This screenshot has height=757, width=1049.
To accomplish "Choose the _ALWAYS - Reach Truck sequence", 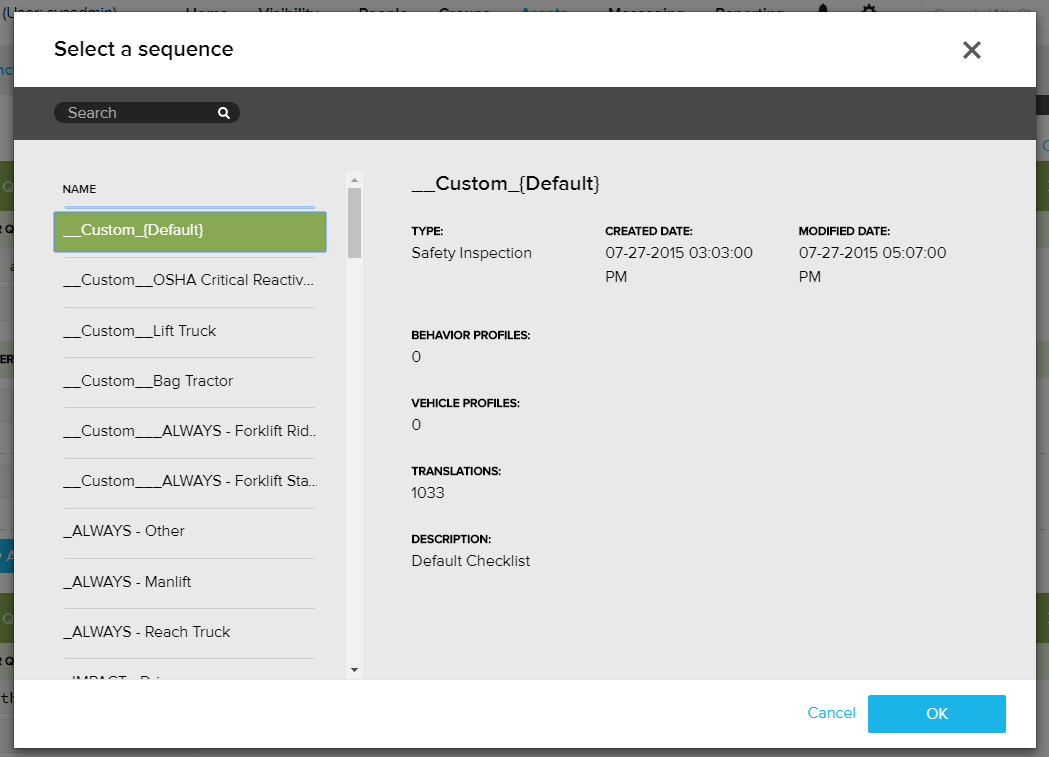I will click(x=189, y=632).
